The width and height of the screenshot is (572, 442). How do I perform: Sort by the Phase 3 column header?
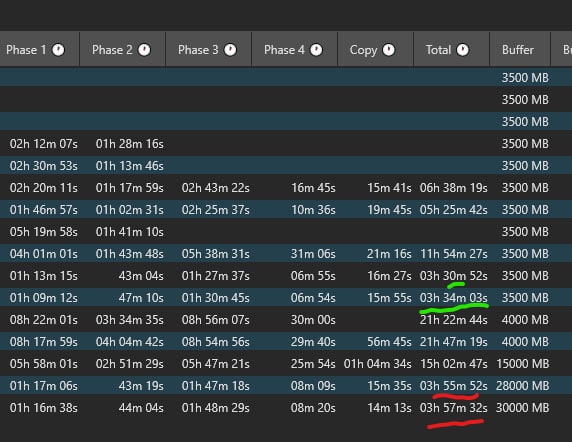(x=209, y=49)
